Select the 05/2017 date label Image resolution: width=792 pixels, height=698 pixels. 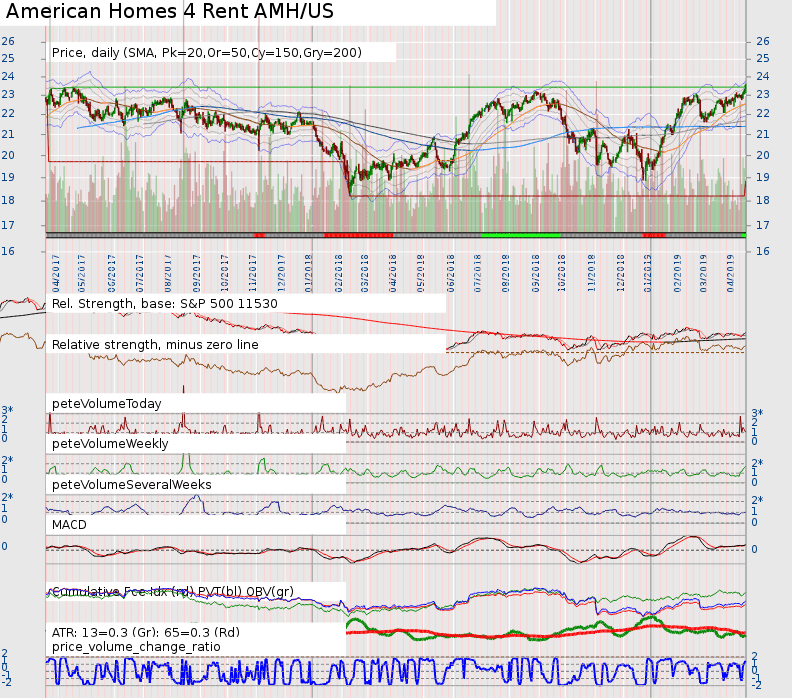click(81, 273)
